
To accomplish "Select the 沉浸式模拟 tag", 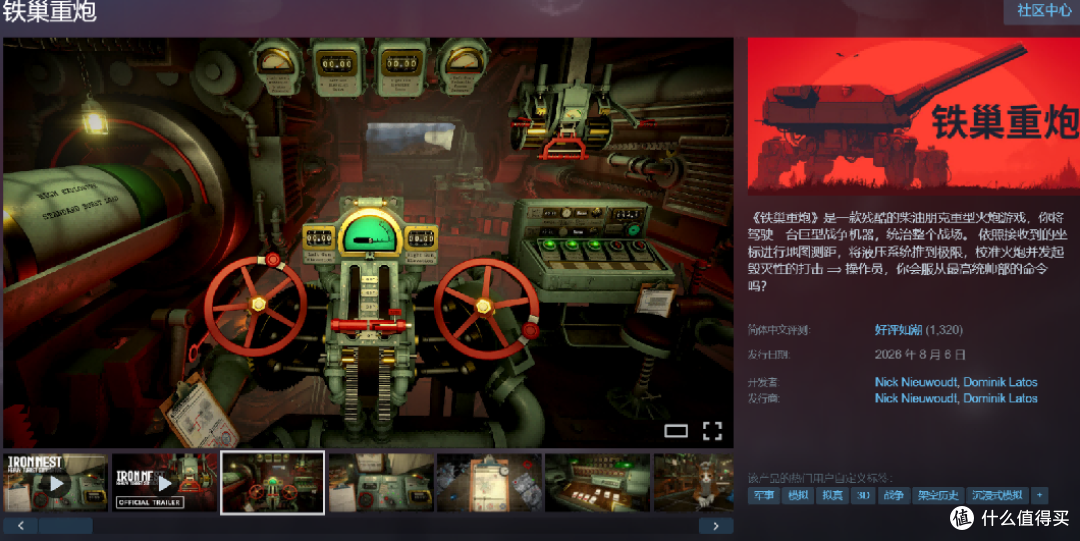I will [x=997, y=495].
